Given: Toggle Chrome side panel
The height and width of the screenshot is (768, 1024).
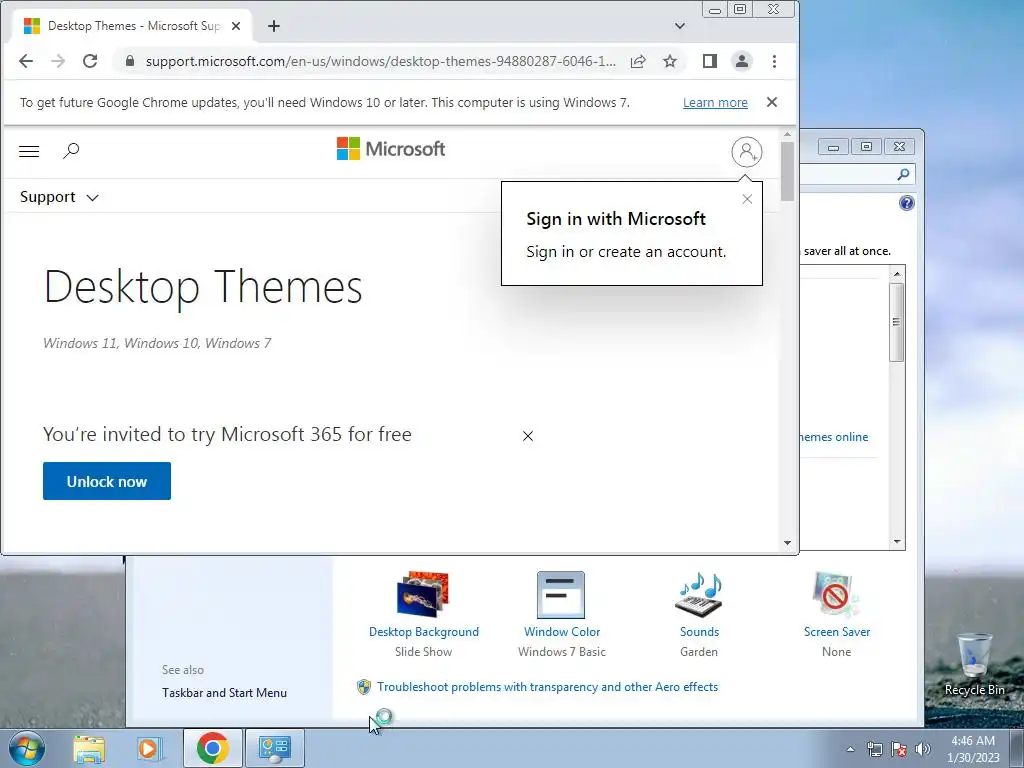Looking at the screenshot, I should 709,61.
